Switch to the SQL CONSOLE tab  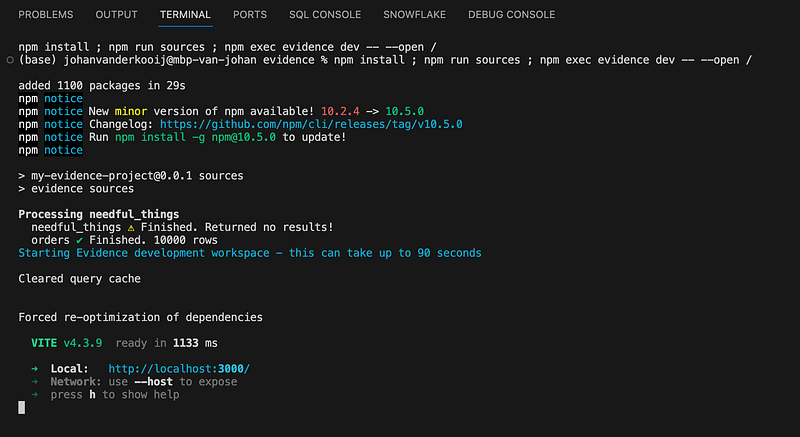[x=325, y=15]
